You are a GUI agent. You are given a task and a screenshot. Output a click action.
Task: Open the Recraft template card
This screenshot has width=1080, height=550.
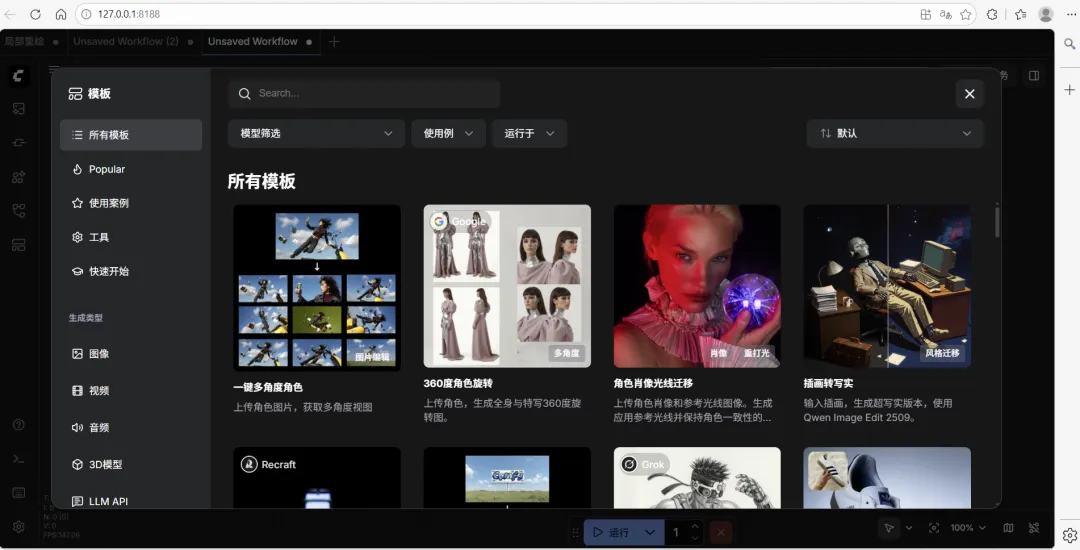click(x=317, y=478)
